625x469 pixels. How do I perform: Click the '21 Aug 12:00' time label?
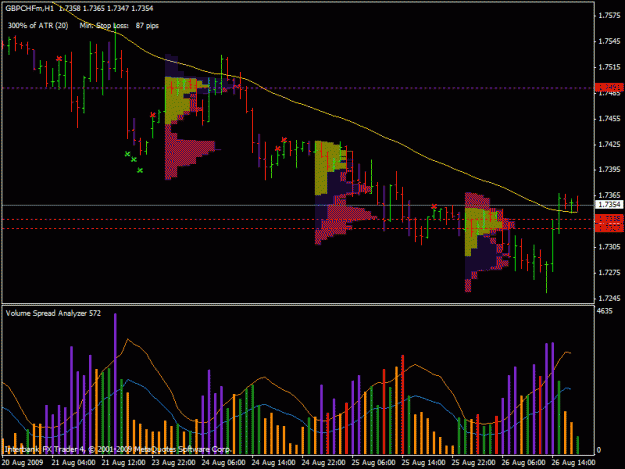click(123, 463)
